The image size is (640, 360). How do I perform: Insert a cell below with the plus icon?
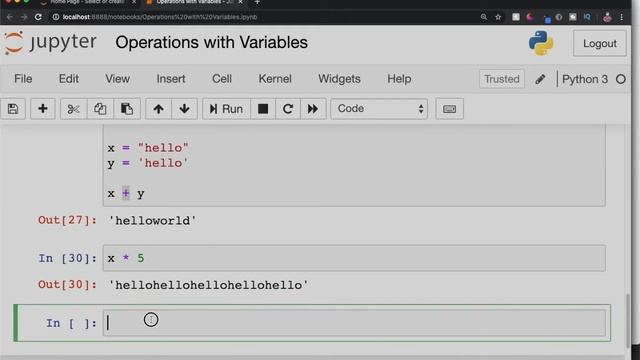[x=42, y=109]
